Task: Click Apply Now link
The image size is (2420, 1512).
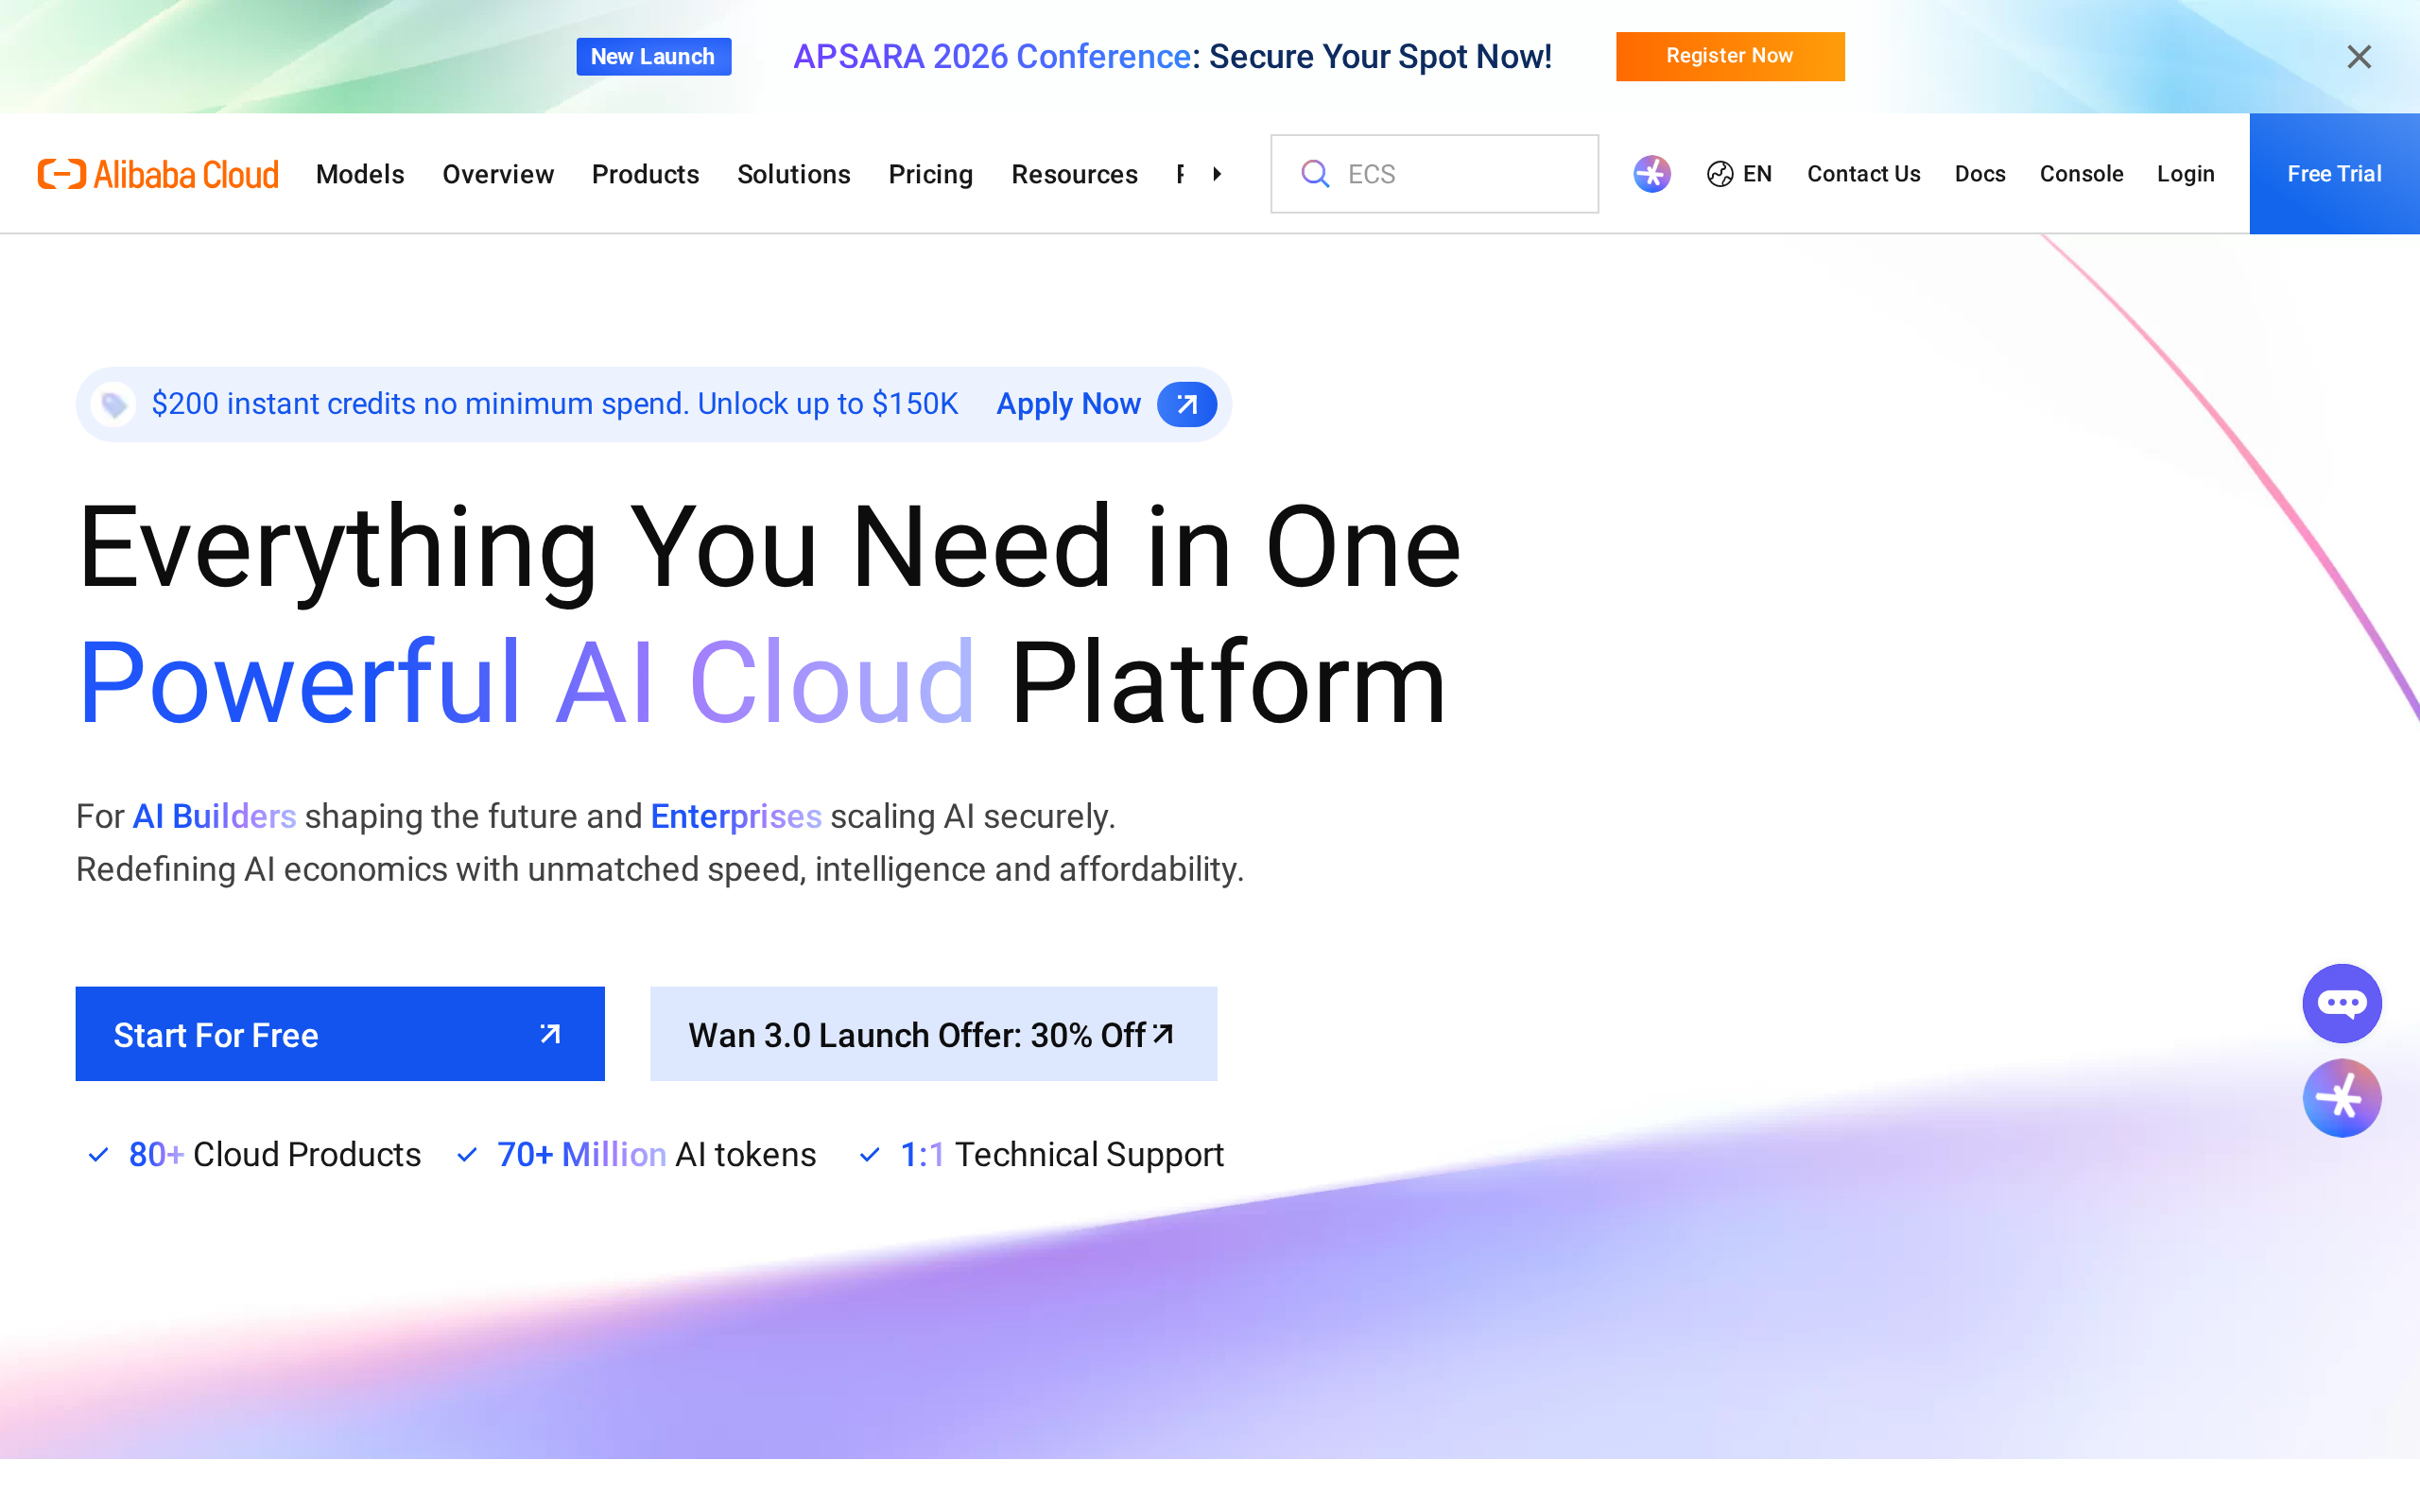Action: (1068, 404)
